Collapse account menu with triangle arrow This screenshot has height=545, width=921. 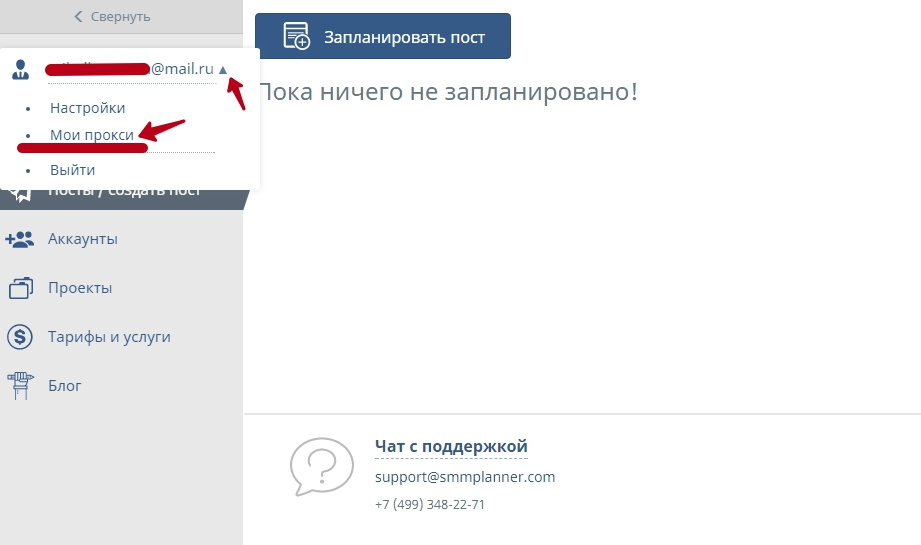(223, 70)
